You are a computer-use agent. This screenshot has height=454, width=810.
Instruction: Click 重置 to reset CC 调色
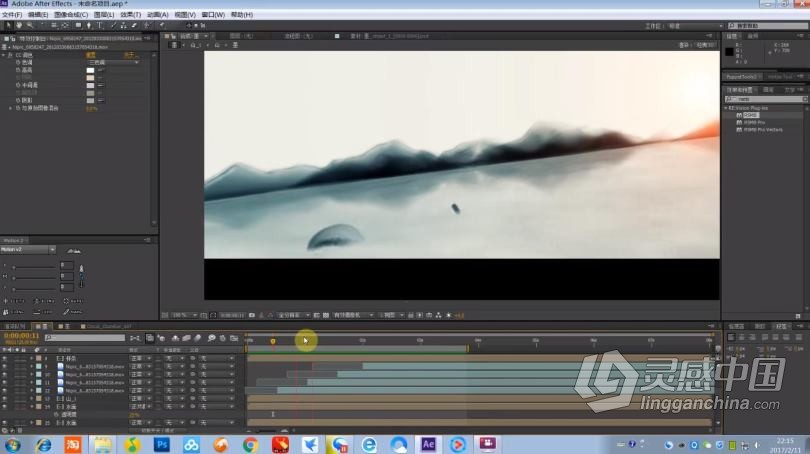[91, 55]
